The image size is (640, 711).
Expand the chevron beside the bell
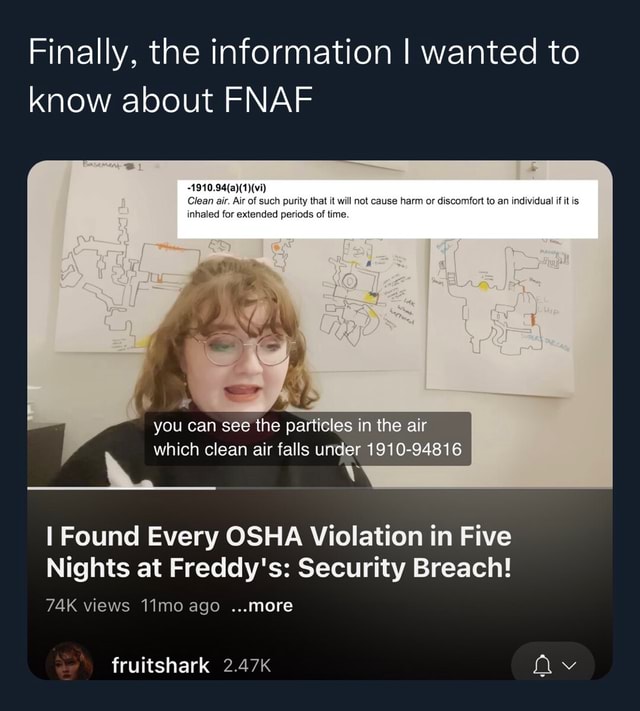pos(569,665)
